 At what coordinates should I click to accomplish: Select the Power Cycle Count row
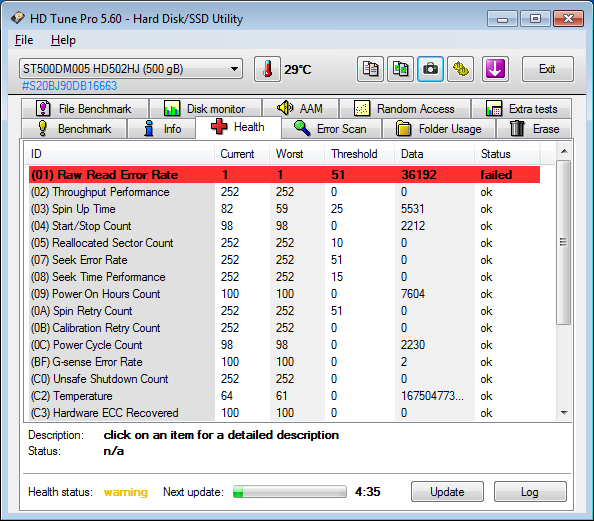pos(284,345)
